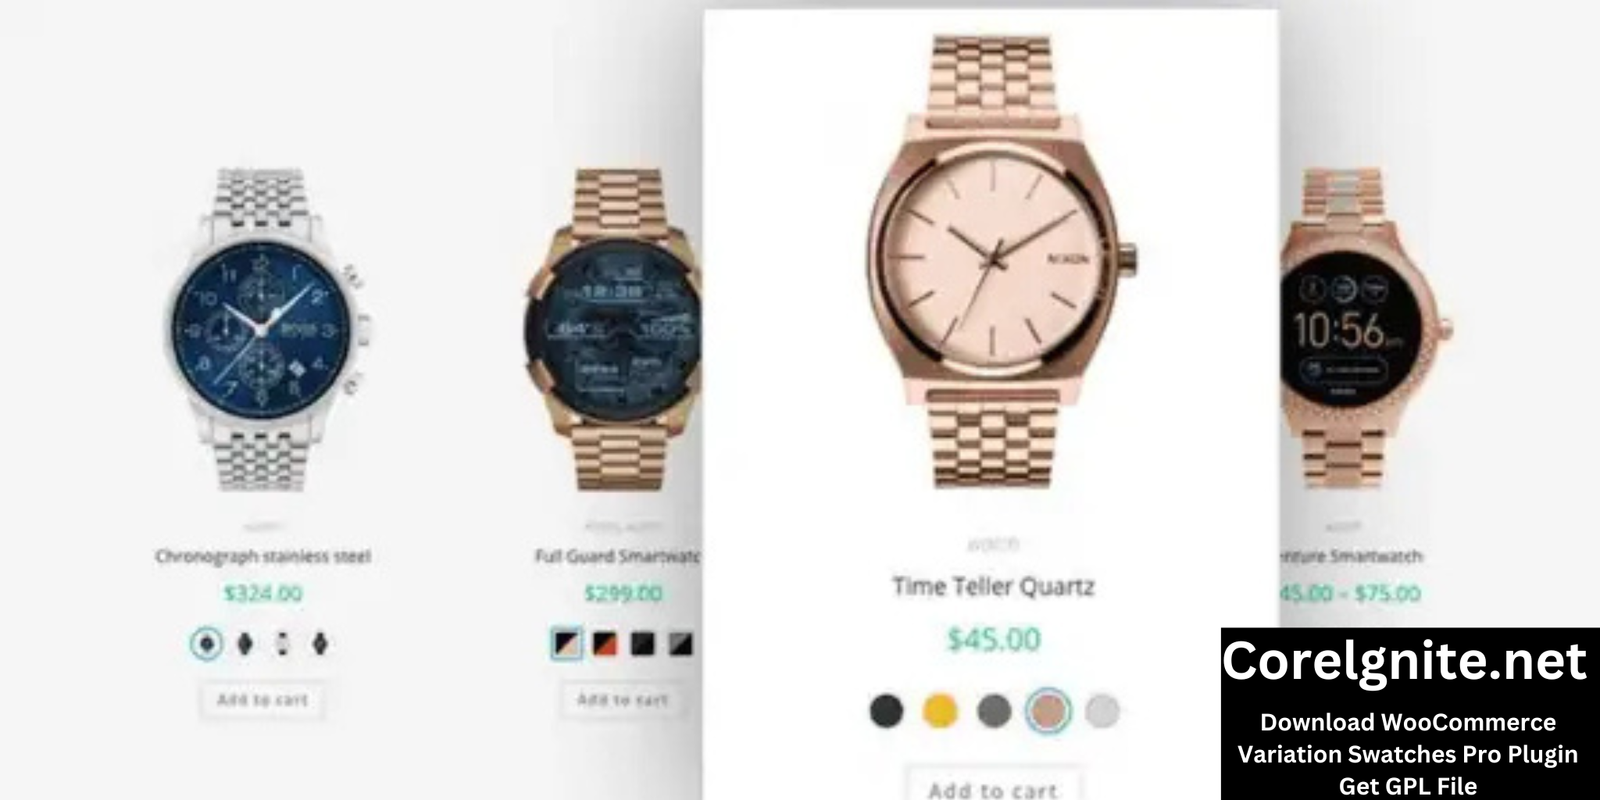Add Full Guard Smartwatch to cart
The width and height of the screenshot is (1600, 800).
pyautogui.click(x=622, y=700)
